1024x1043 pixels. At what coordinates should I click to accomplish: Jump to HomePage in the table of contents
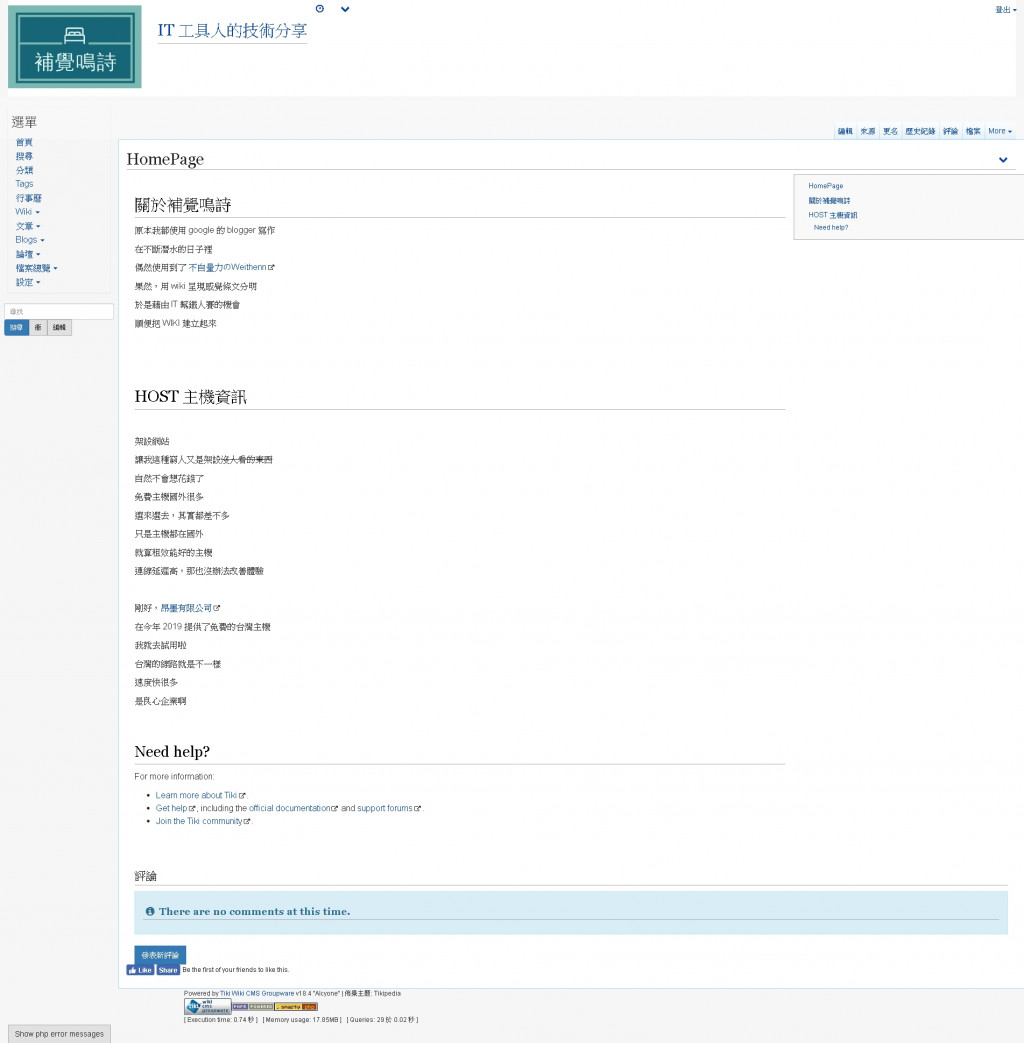pyautogui.click(x=826, y=186)
